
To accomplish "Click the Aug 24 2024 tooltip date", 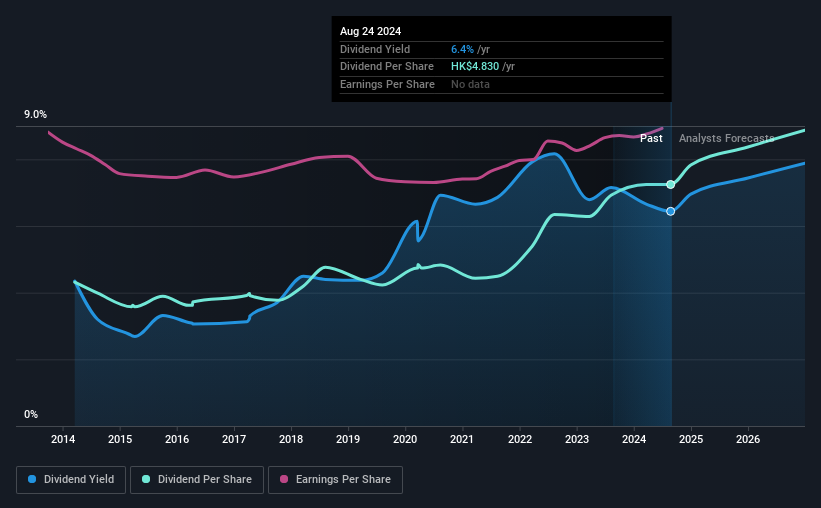I will (371, 31).
